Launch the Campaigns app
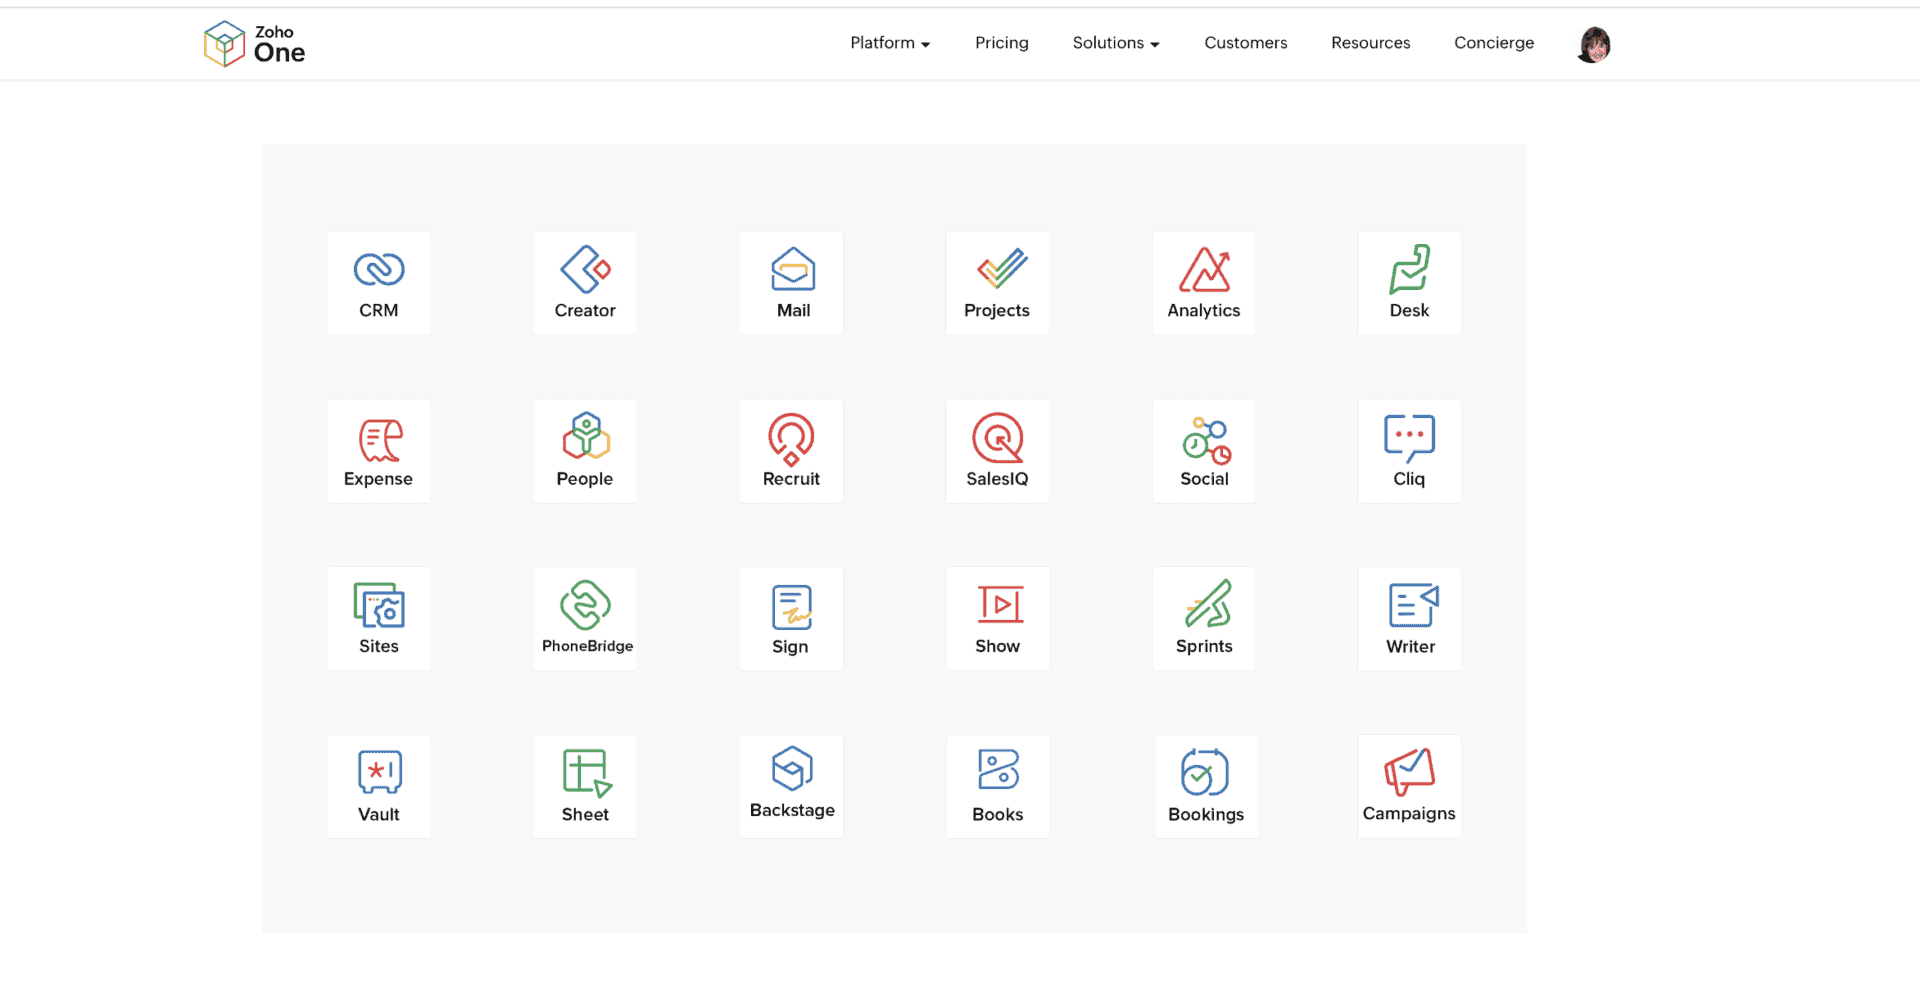 point(1409,785)
